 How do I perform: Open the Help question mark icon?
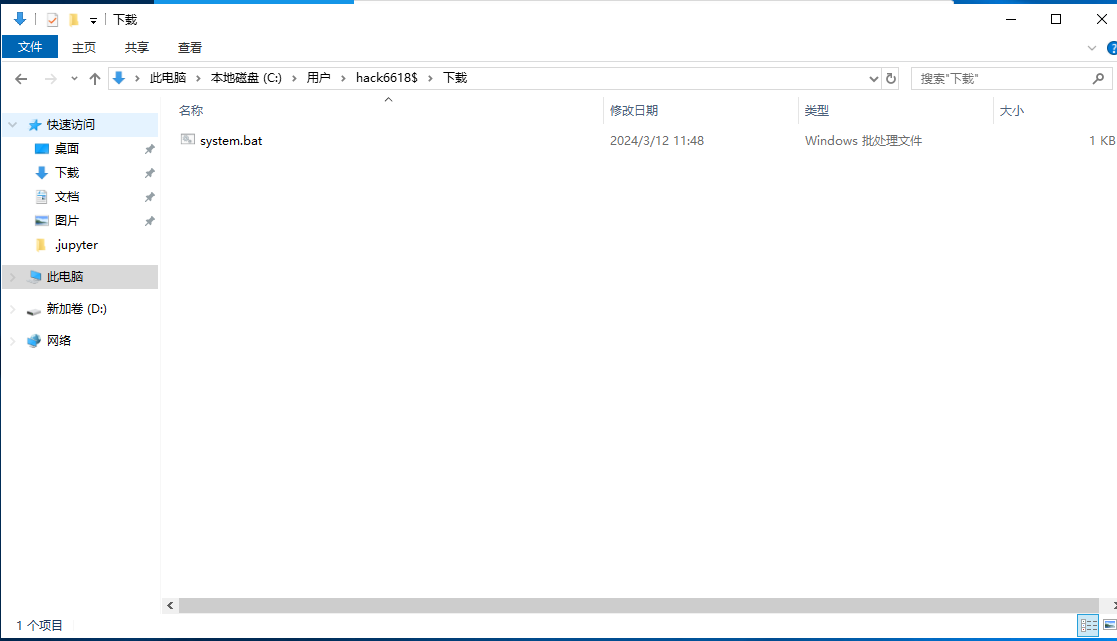[1111, 47]
